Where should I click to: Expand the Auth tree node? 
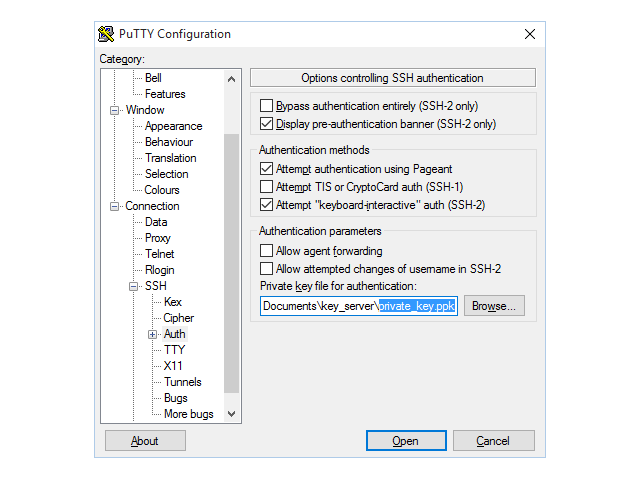(x=153, y=335)
